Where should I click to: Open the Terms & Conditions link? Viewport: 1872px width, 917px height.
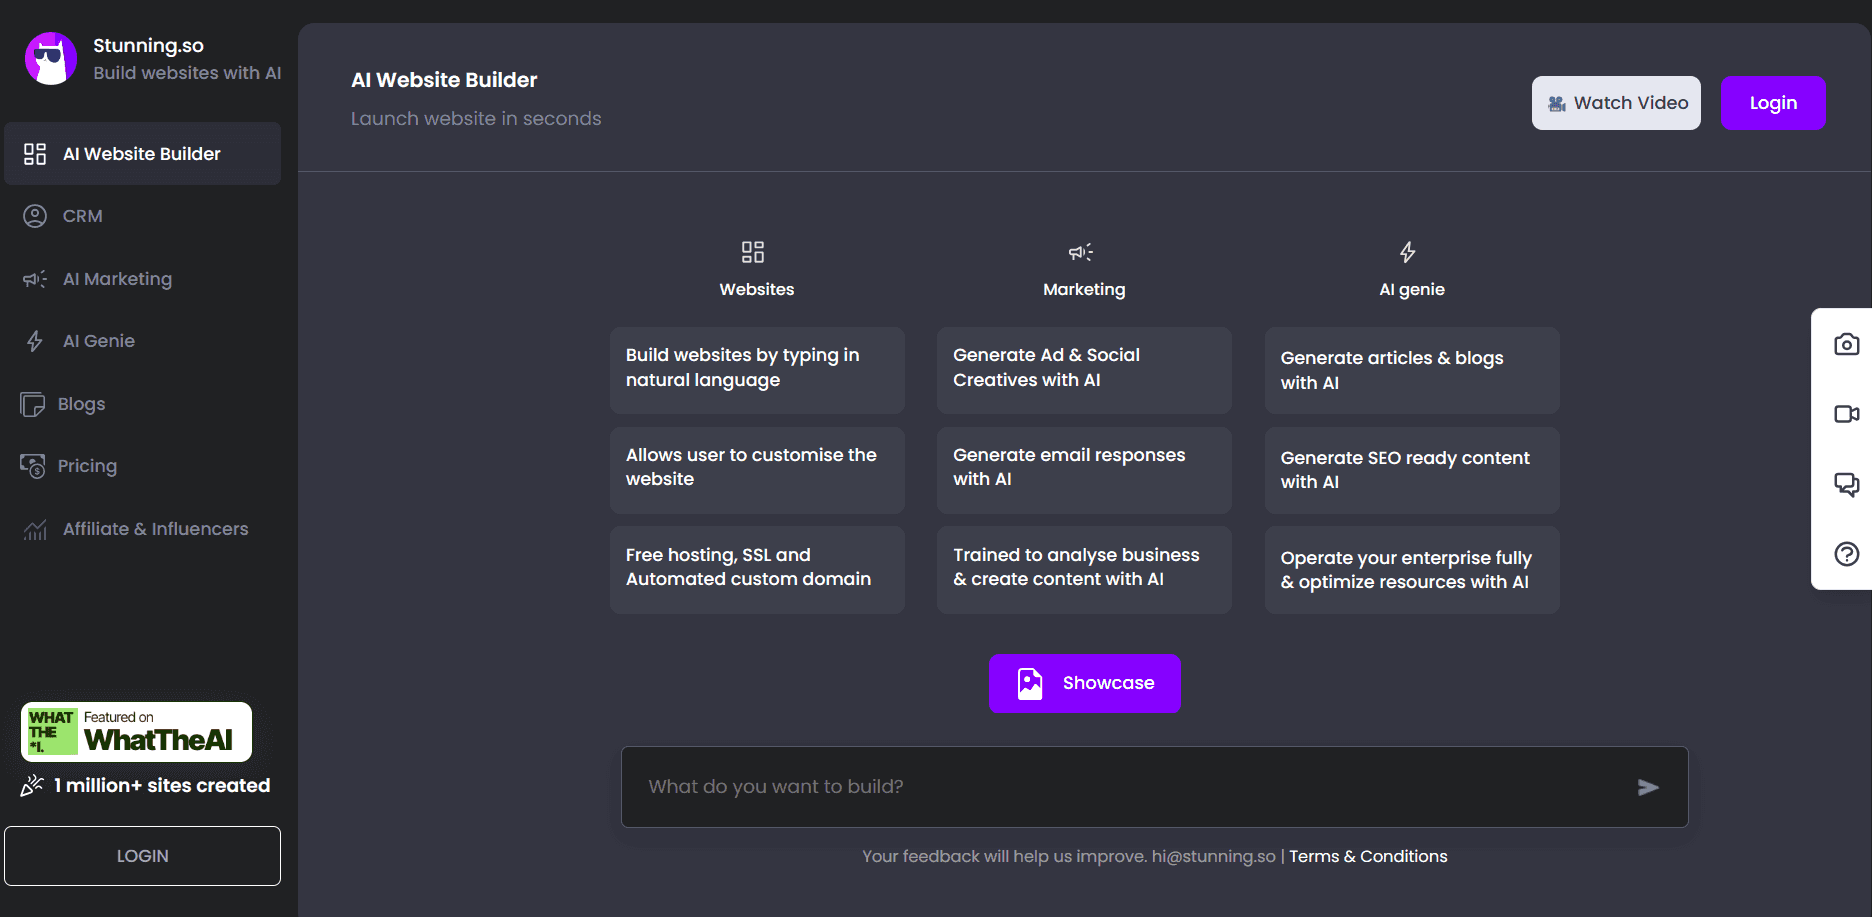point(1367,856)
